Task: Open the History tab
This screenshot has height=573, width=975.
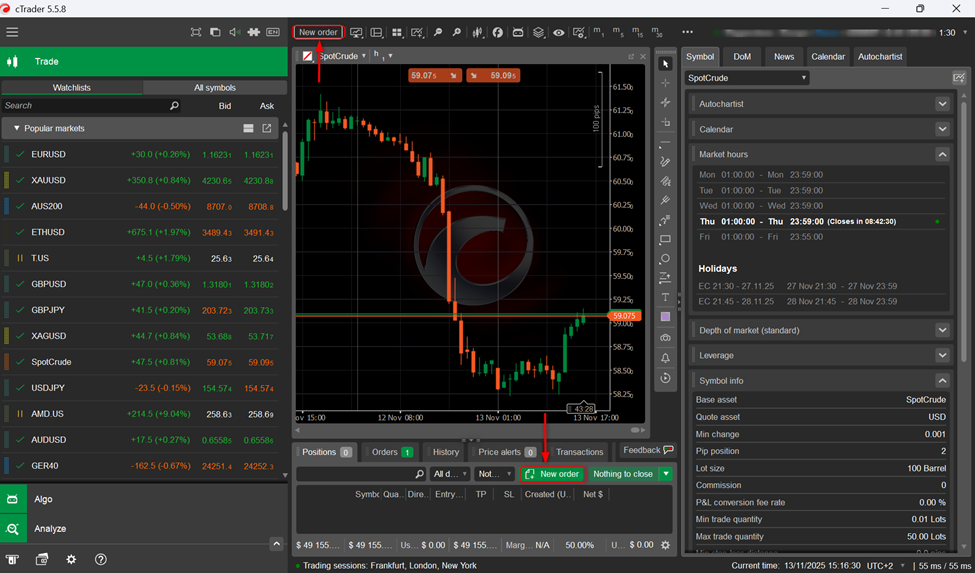Action: (x=445, y=452)
